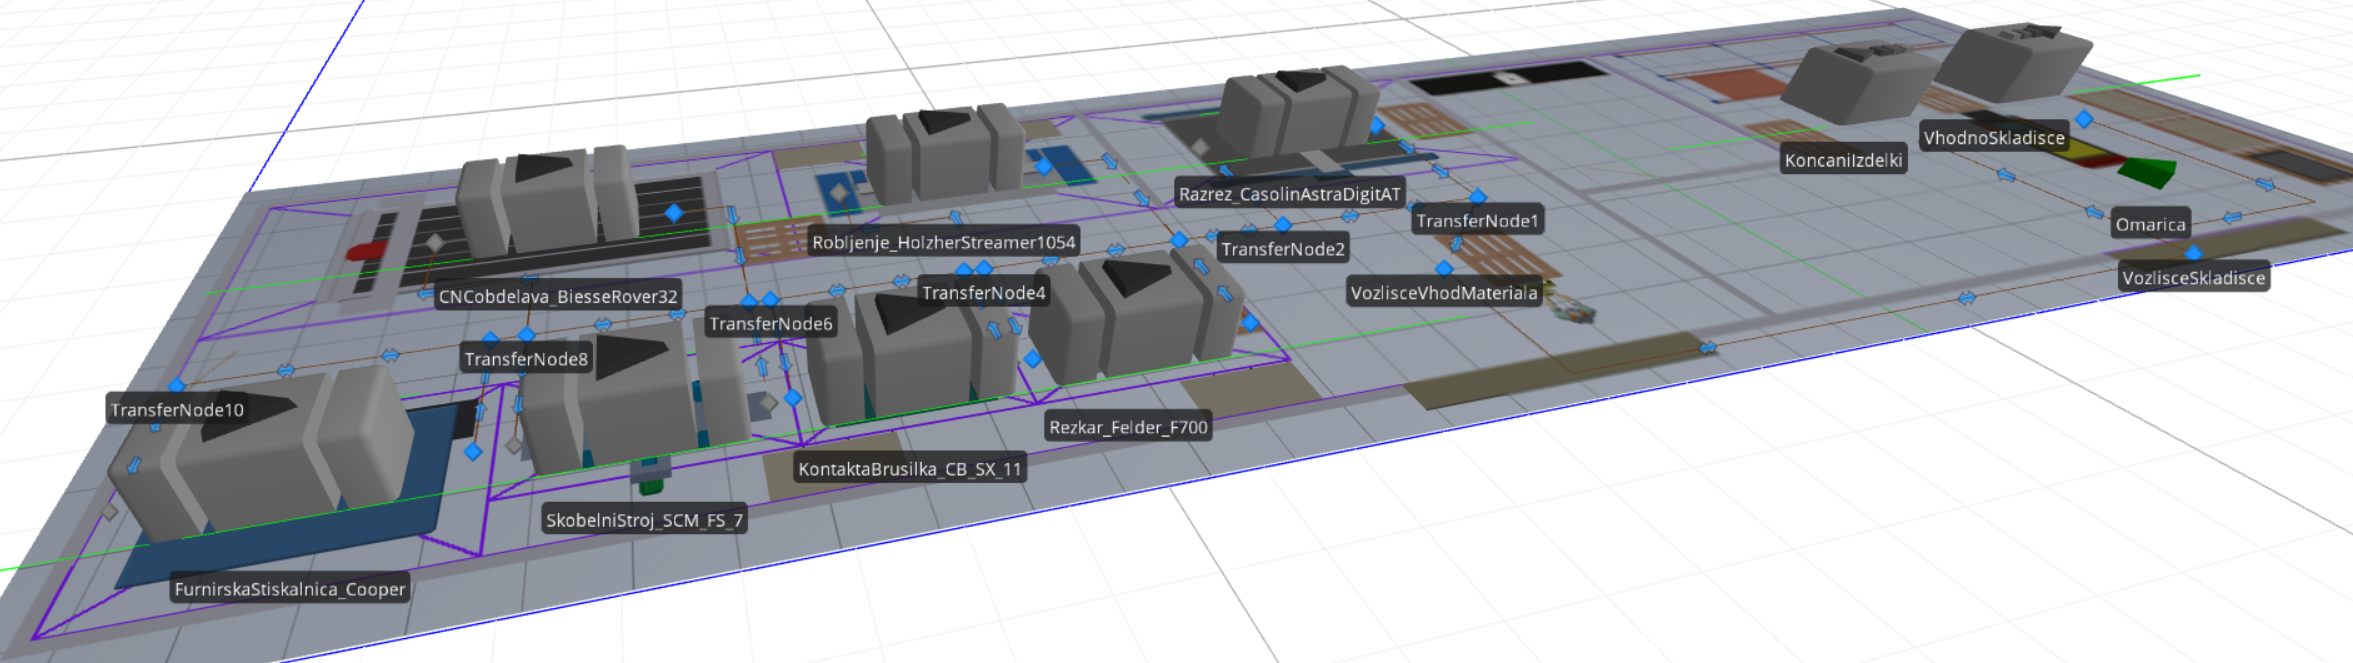Select the TransferNode6 label
2353x663 pixels.
770,324
